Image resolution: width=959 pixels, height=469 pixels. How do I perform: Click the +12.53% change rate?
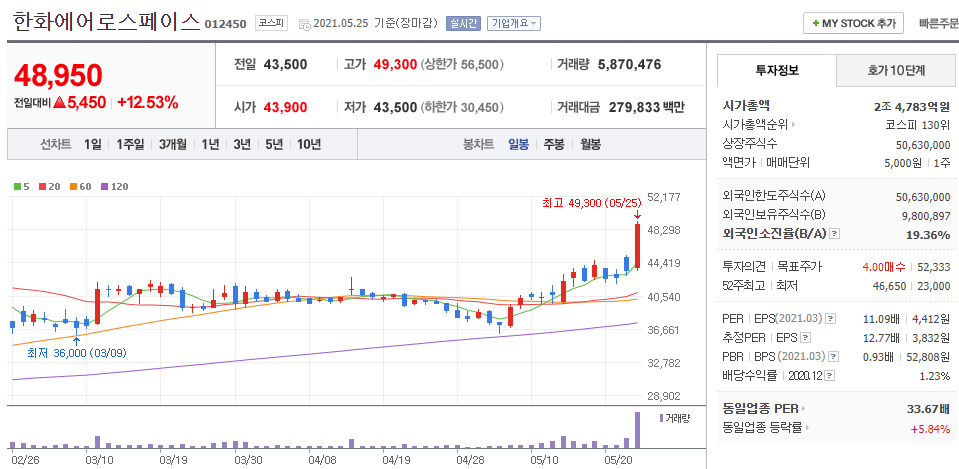147,102
